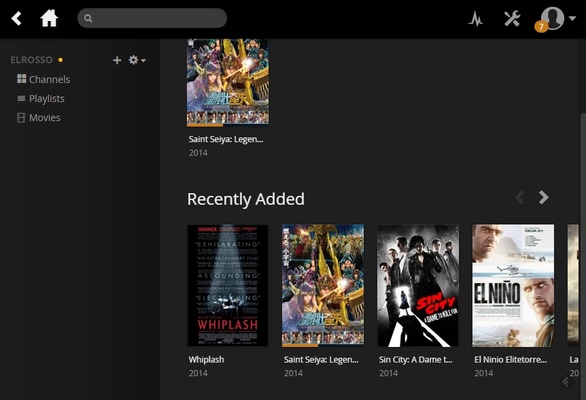Go back using the left arrow icon

point(16,18)
